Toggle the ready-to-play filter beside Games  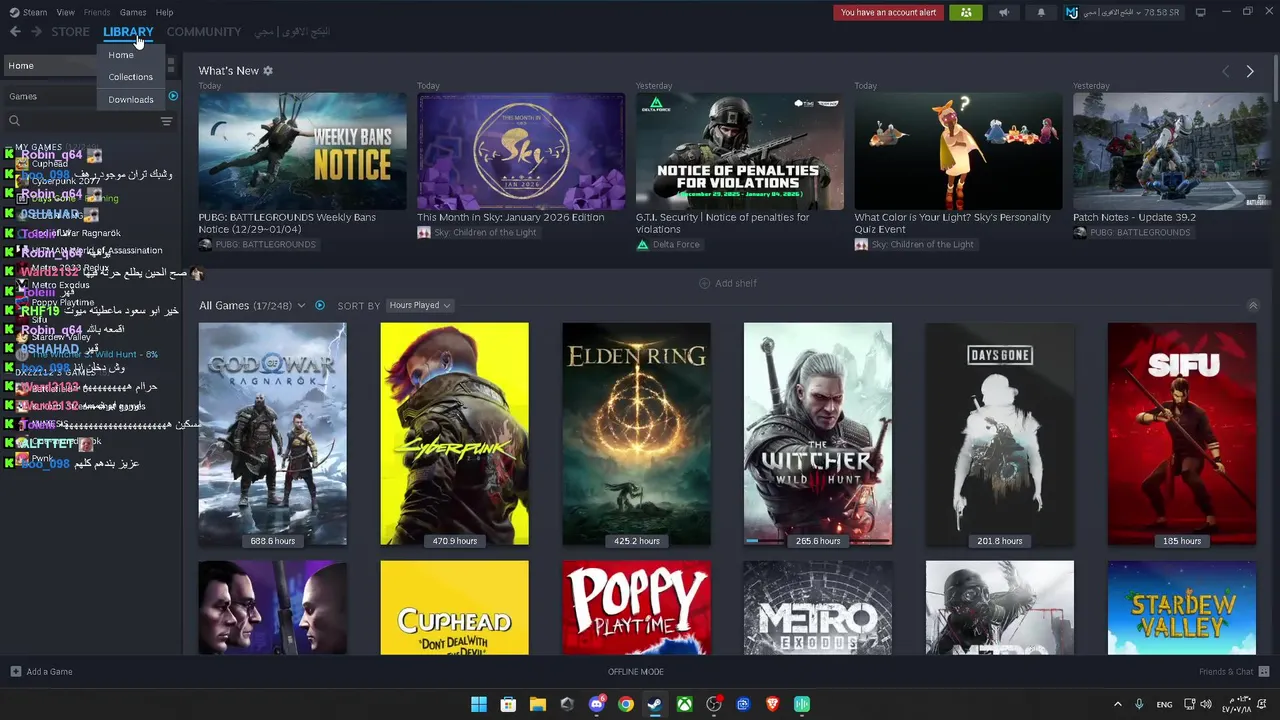coord(173,96)
